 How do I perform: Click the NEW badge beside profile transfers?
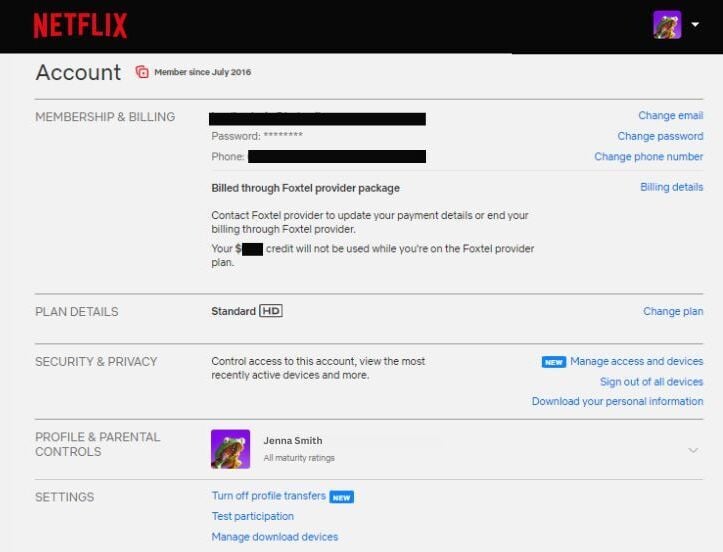(x=342, y=497)
